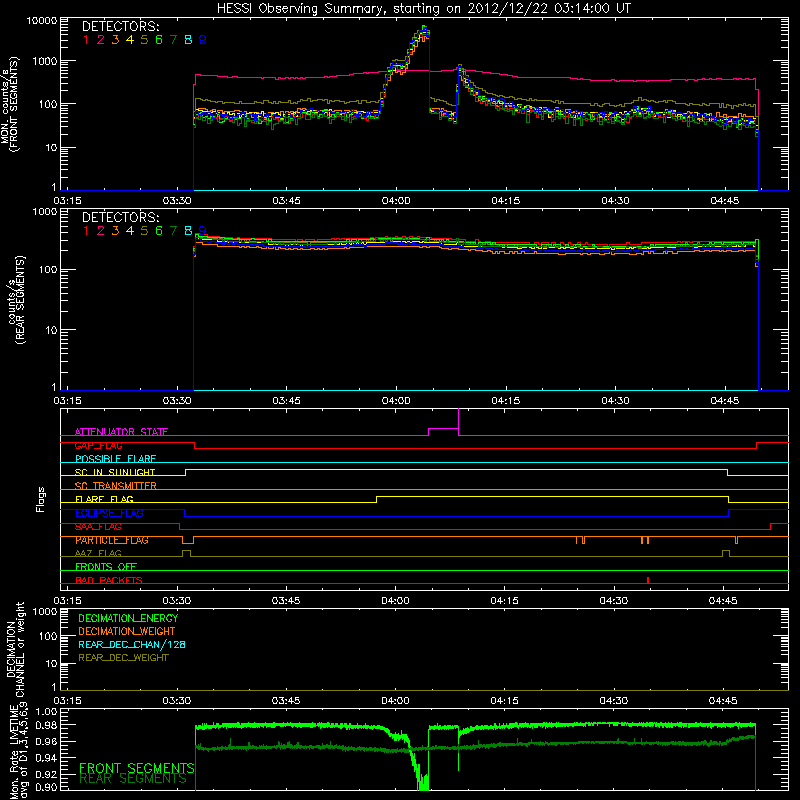
Task: Click the DECIMATION_WEIGHT legend entry
Action: 127,631
